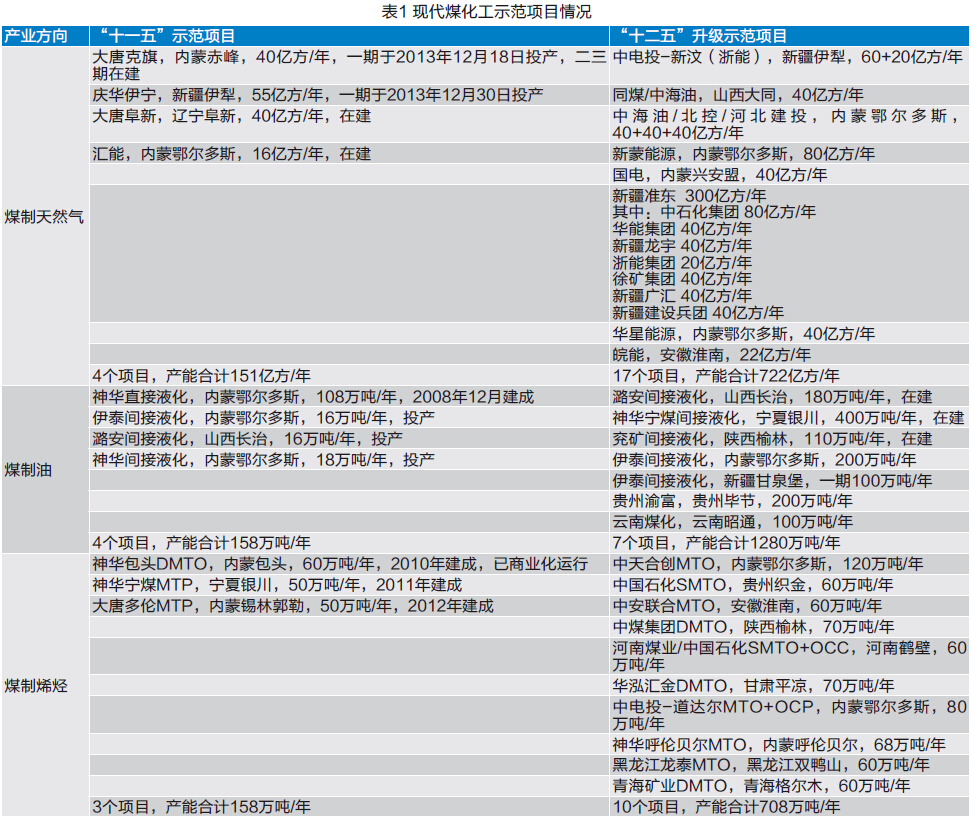Select the summary 3个项目，产能合计158万吨/年

349,807
